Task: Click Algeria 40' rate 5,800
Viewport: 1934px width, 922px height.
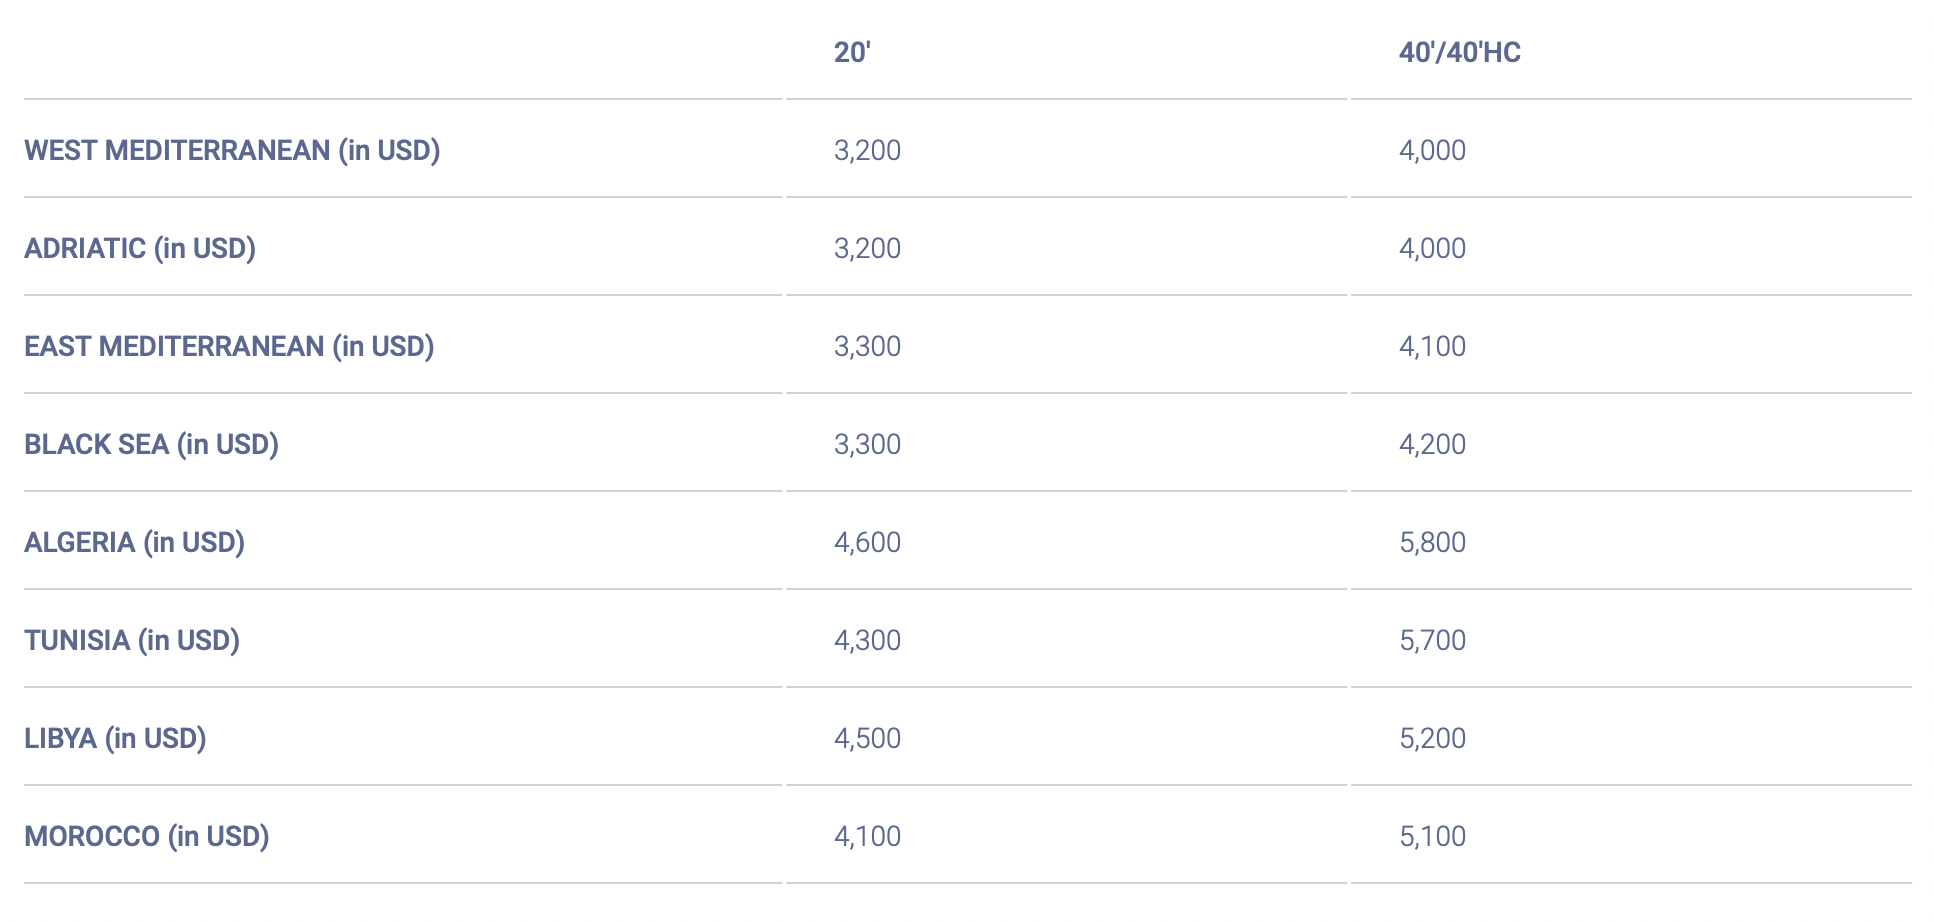Action: (x=1432, y=542)
